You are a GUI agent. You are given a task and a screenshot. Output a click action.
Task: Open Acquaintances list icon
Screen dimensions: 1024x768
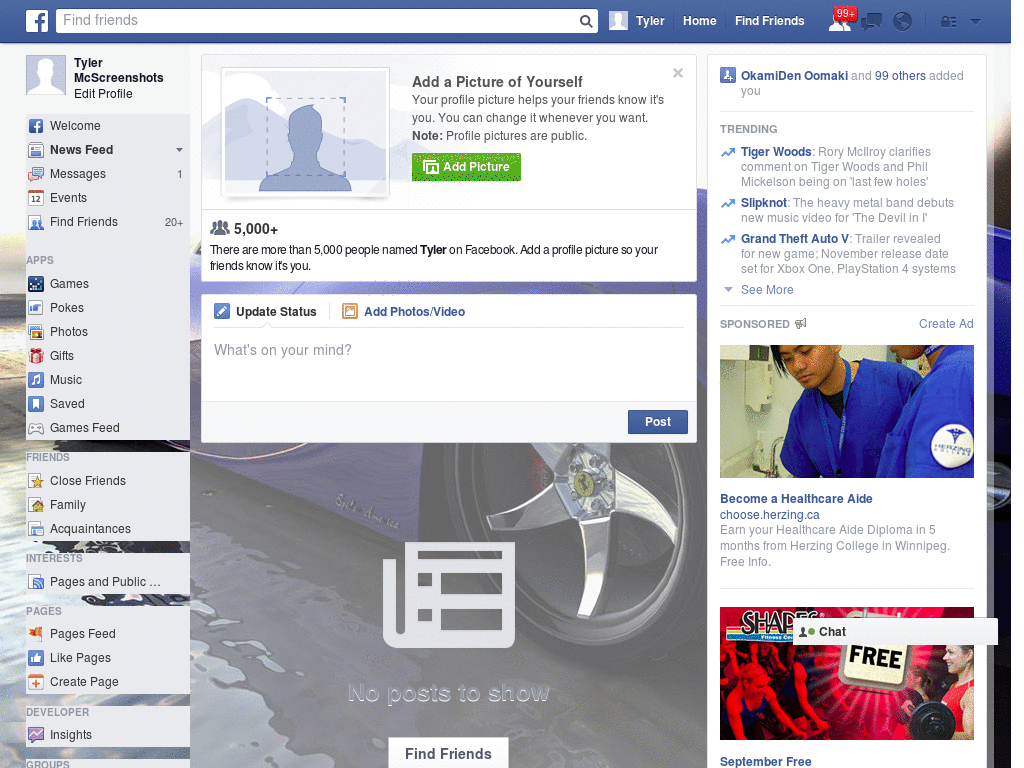[x=36, y=529]
